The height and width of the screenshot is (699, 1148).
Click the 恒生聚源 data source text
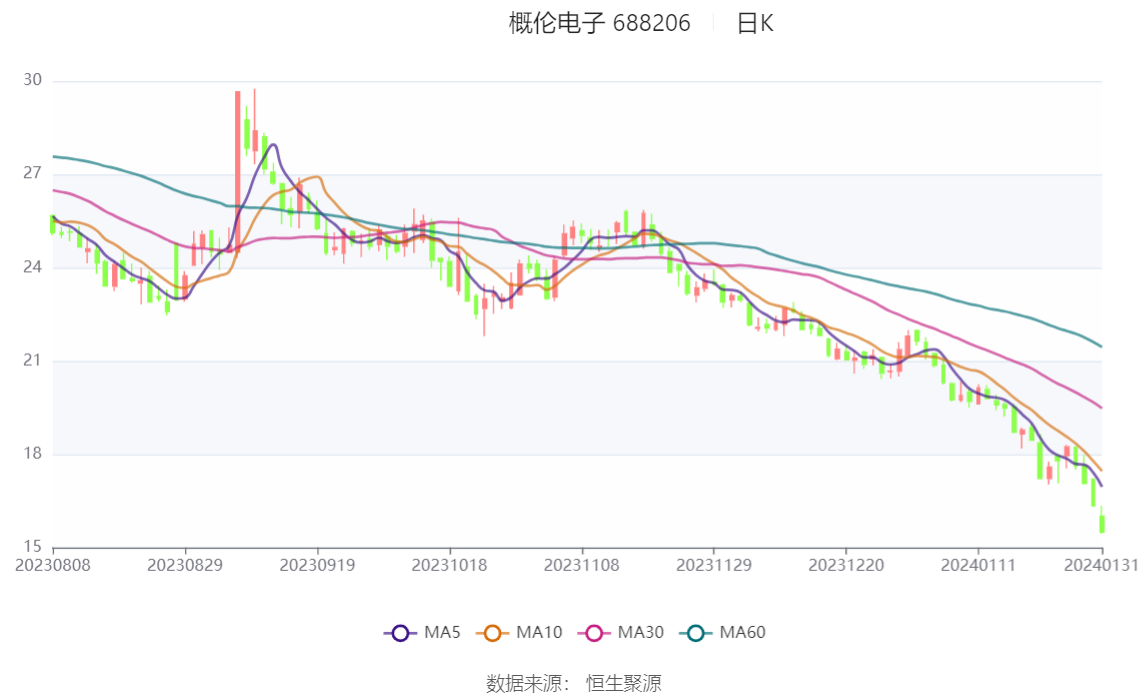[x=623, y=684]
